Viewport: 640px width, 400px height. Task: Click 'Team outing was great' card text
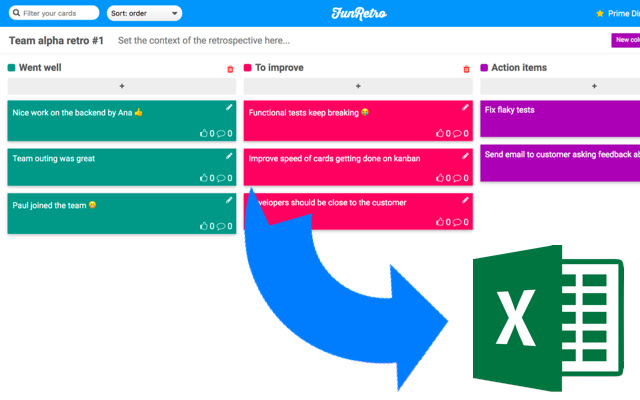click(53, 158)
